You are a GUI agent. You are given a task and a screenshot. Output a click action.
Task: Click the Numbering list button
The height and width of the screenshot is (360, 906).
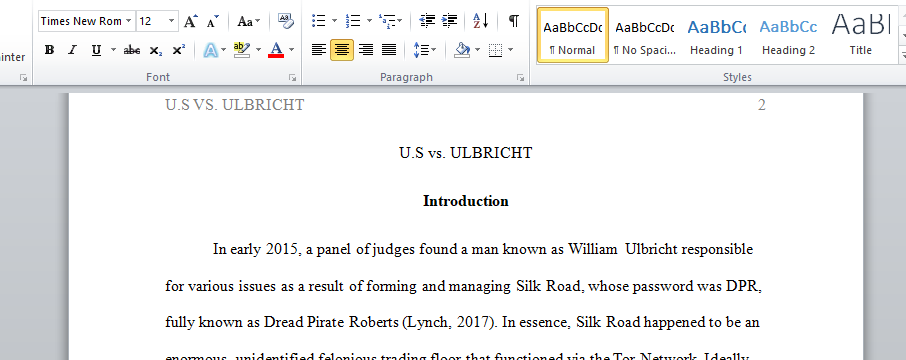353,21
